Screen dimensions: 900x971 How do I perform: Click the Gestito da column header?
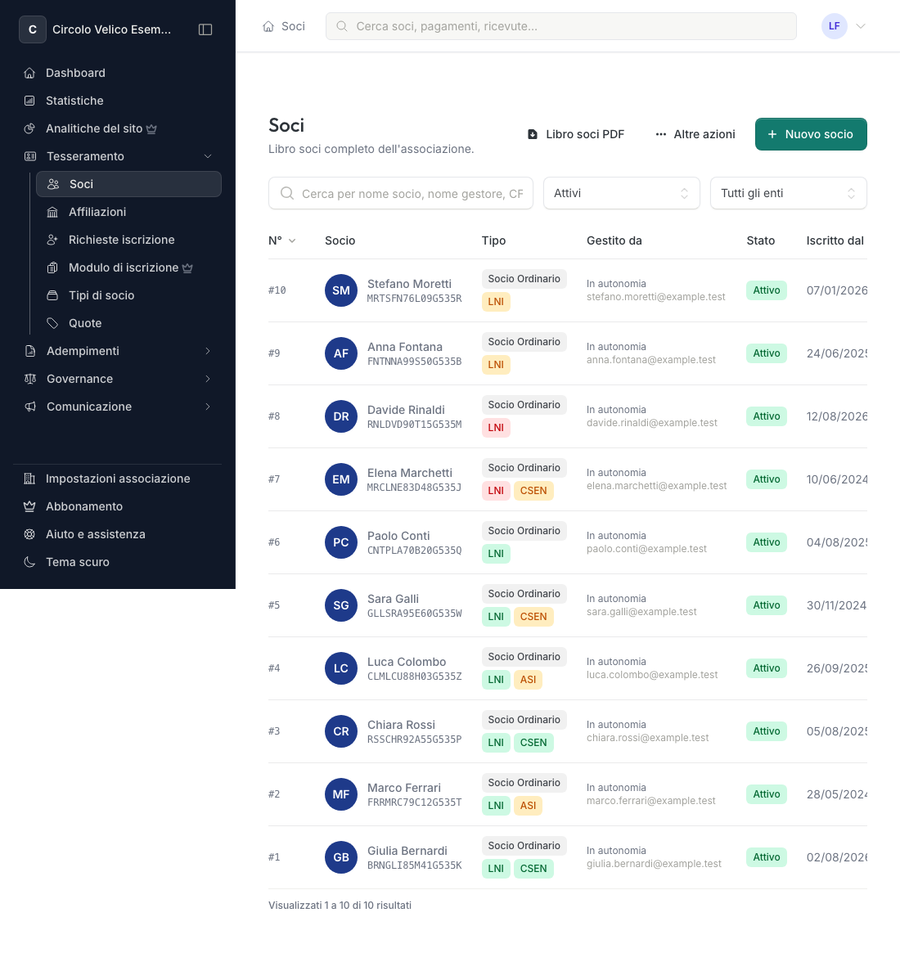coord(614,240)
